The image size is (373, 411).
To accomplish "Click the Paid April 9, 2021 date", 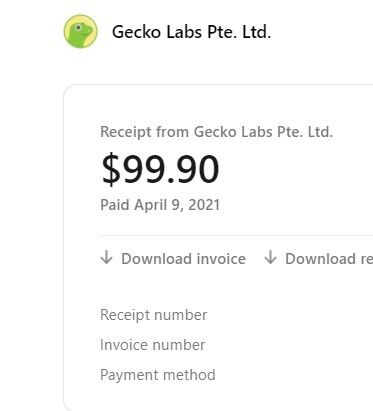I will (x=160, y=205).
